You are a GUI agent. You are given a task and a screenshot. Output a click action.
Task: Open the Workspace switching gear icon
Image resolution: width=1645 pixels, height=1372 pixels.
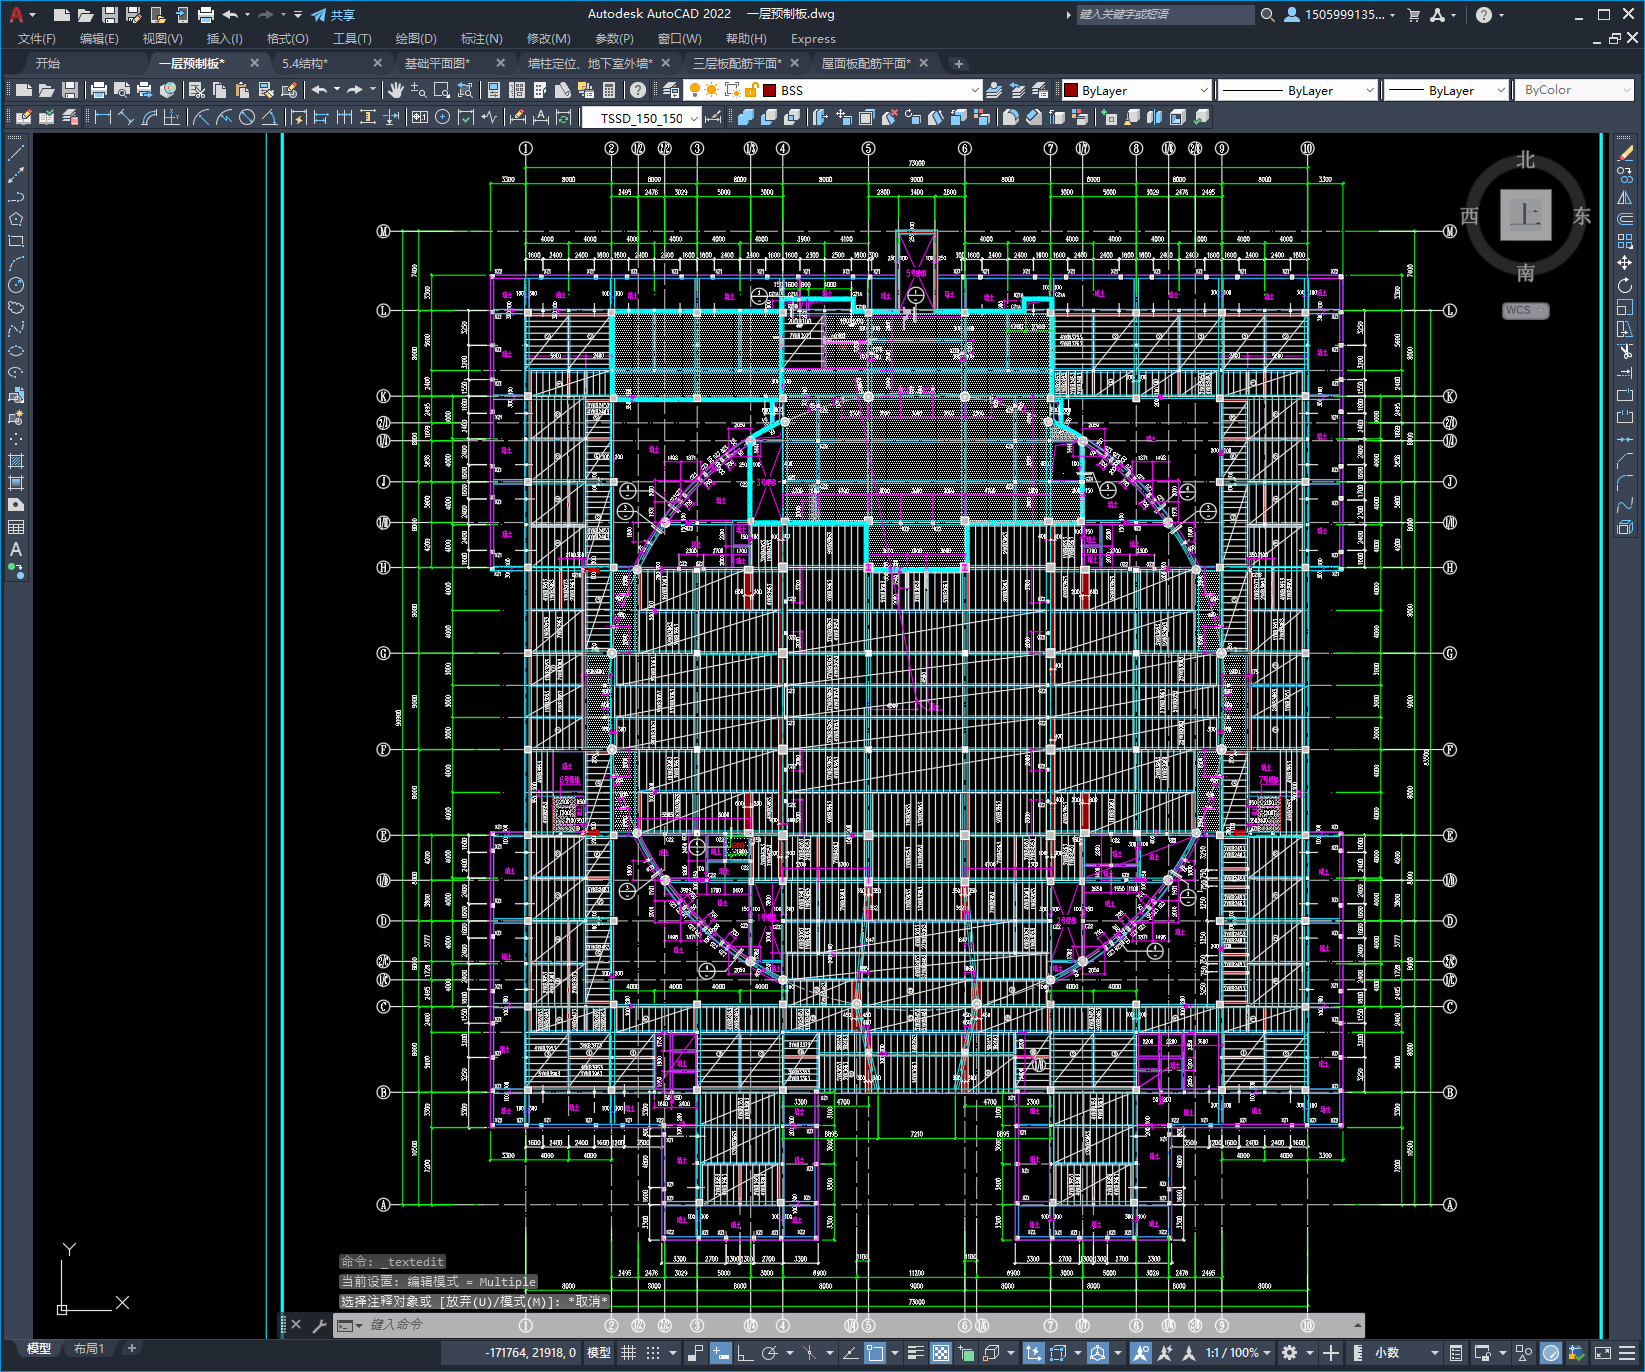pos(1290,1353)
